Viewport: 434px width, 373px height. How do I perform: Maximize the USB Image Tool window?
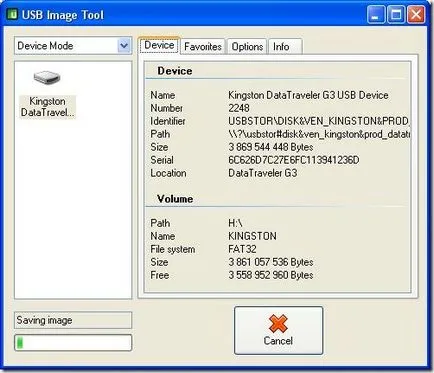tap(396, 15)
